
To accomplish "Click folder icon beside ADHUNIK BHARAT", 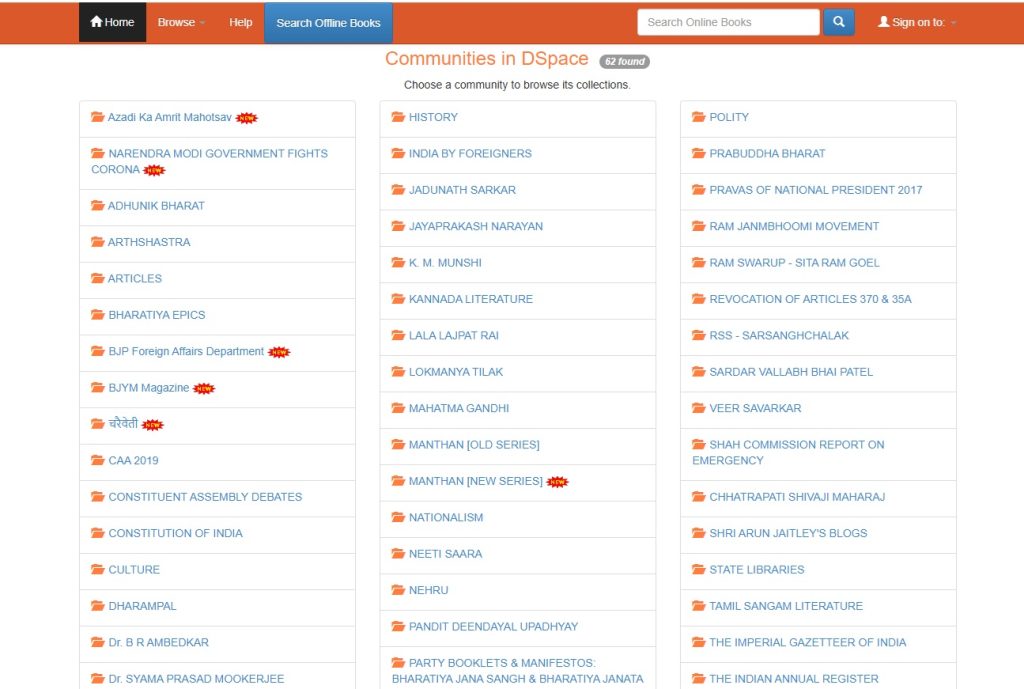I will click(x=98, y=205).
